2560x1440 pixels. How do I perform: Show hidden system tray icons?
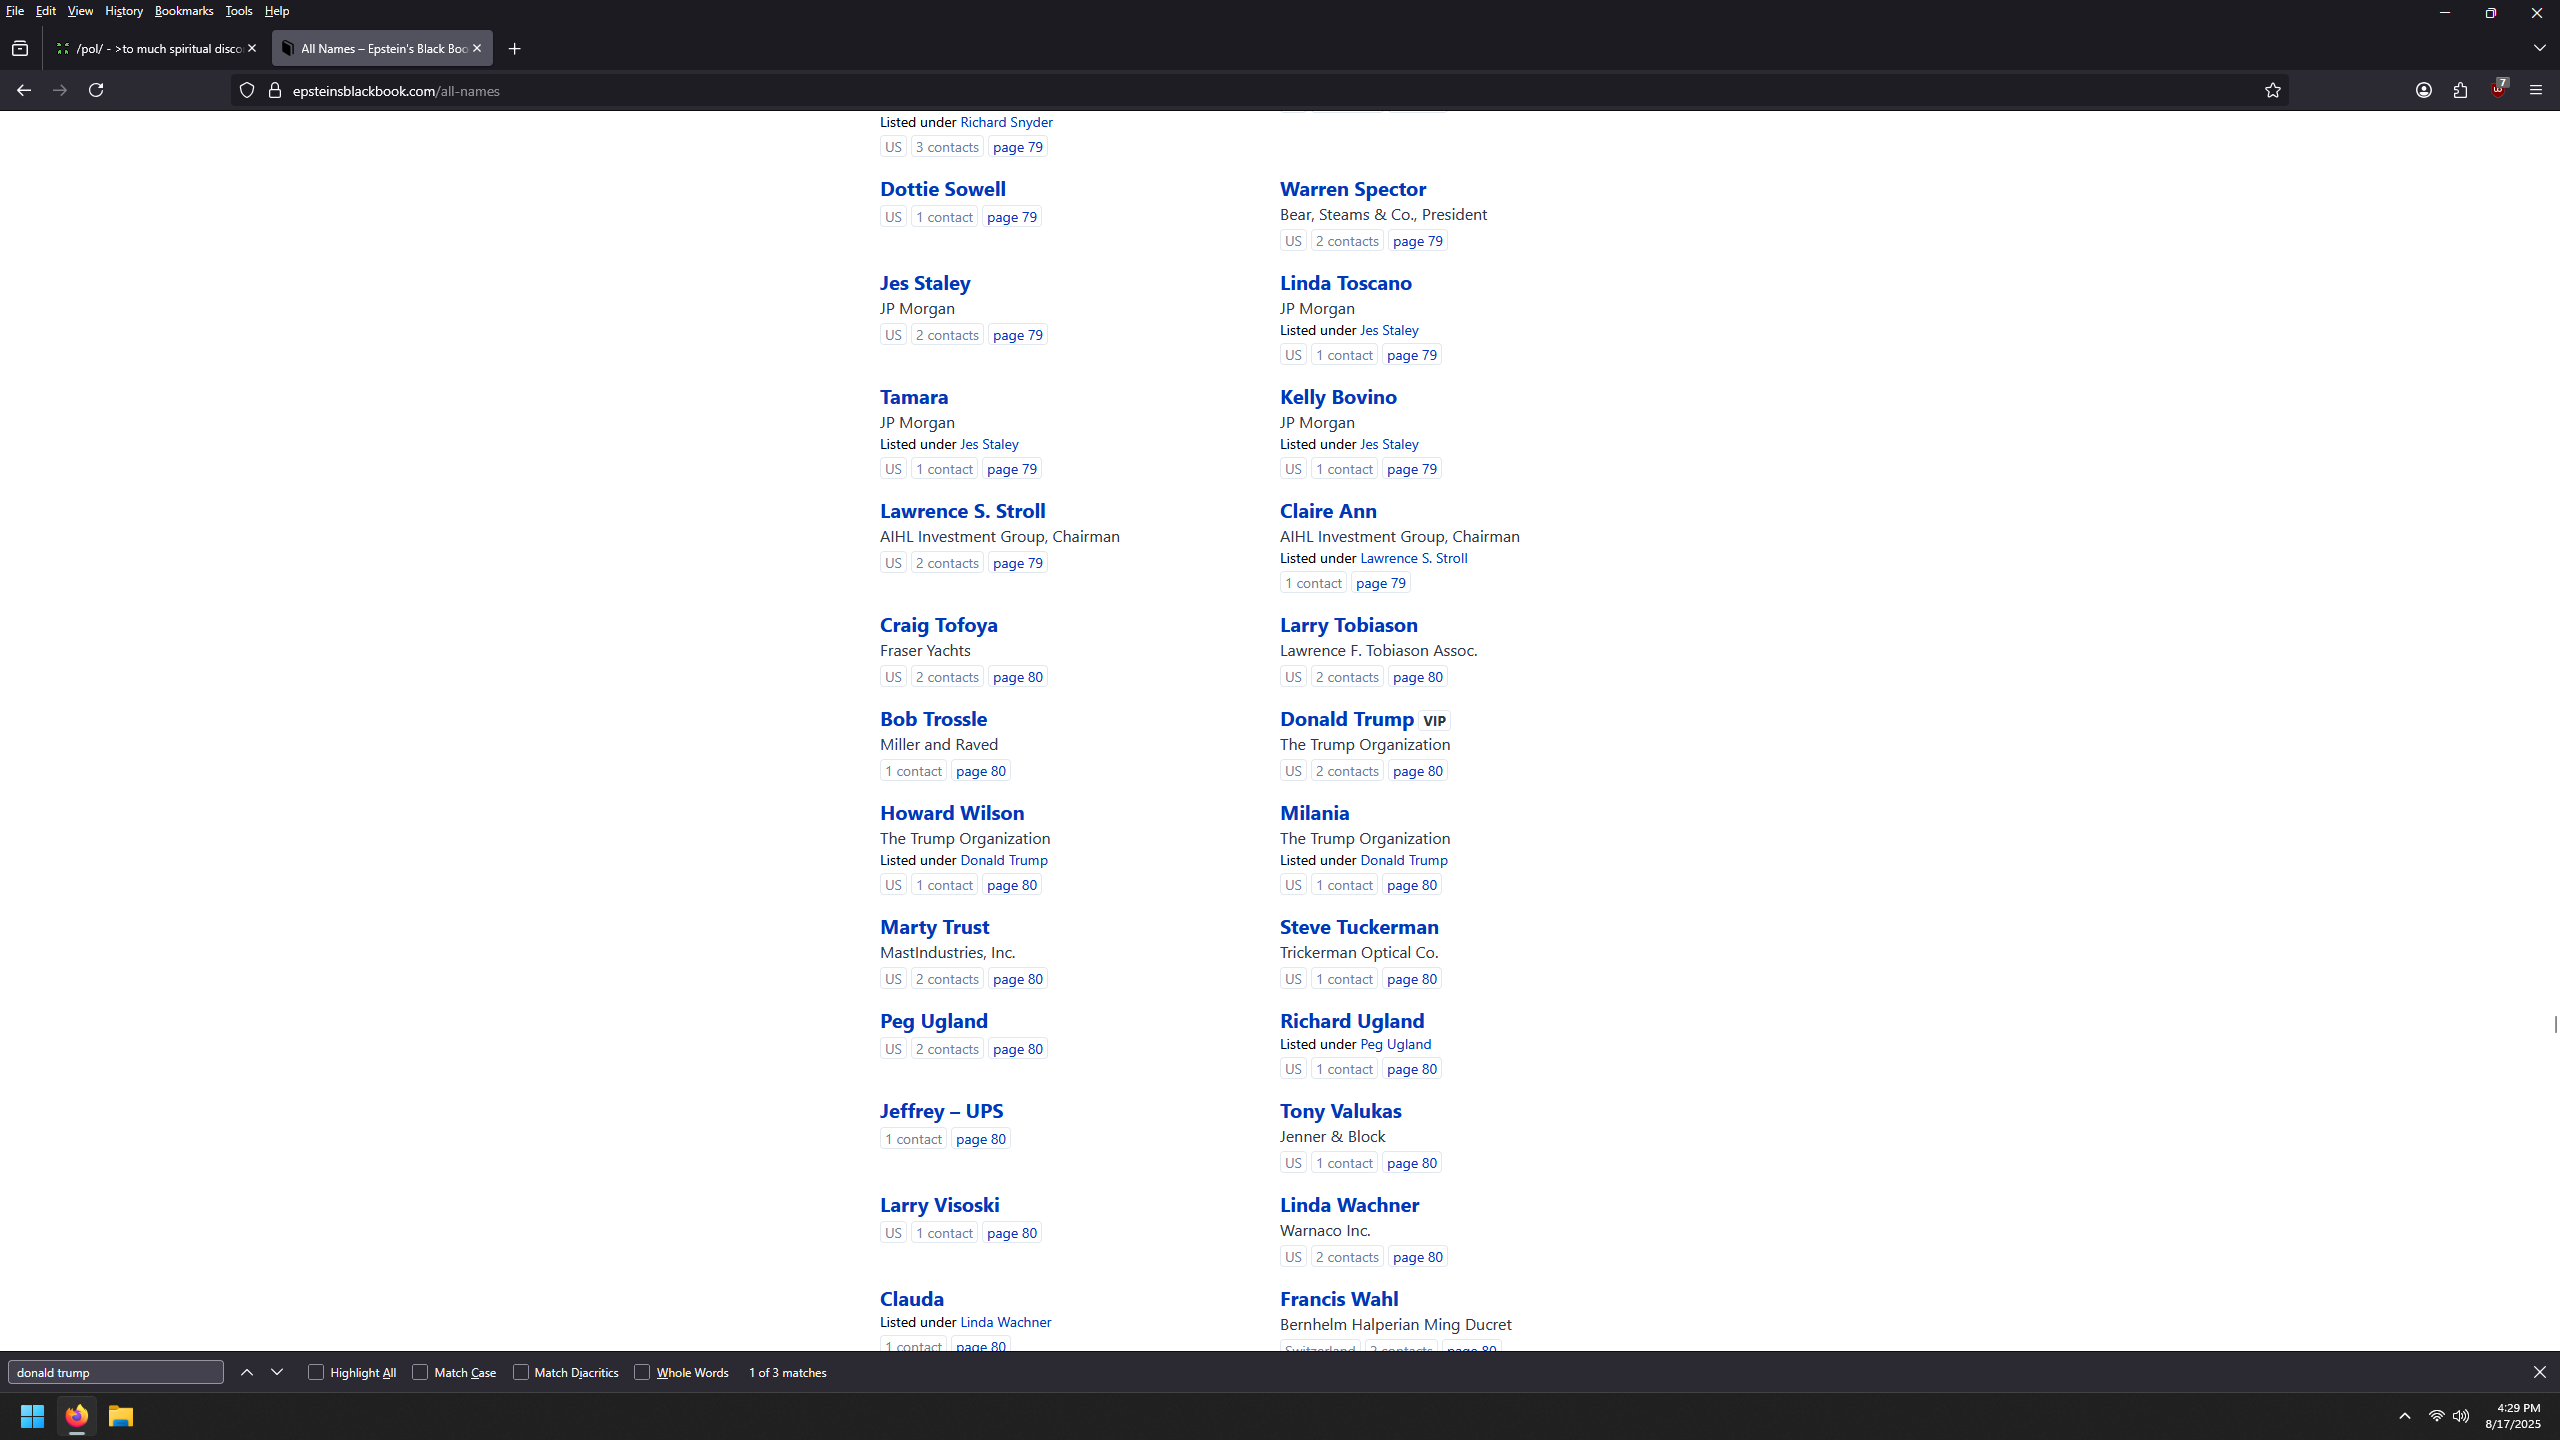click(2404, 1416)
